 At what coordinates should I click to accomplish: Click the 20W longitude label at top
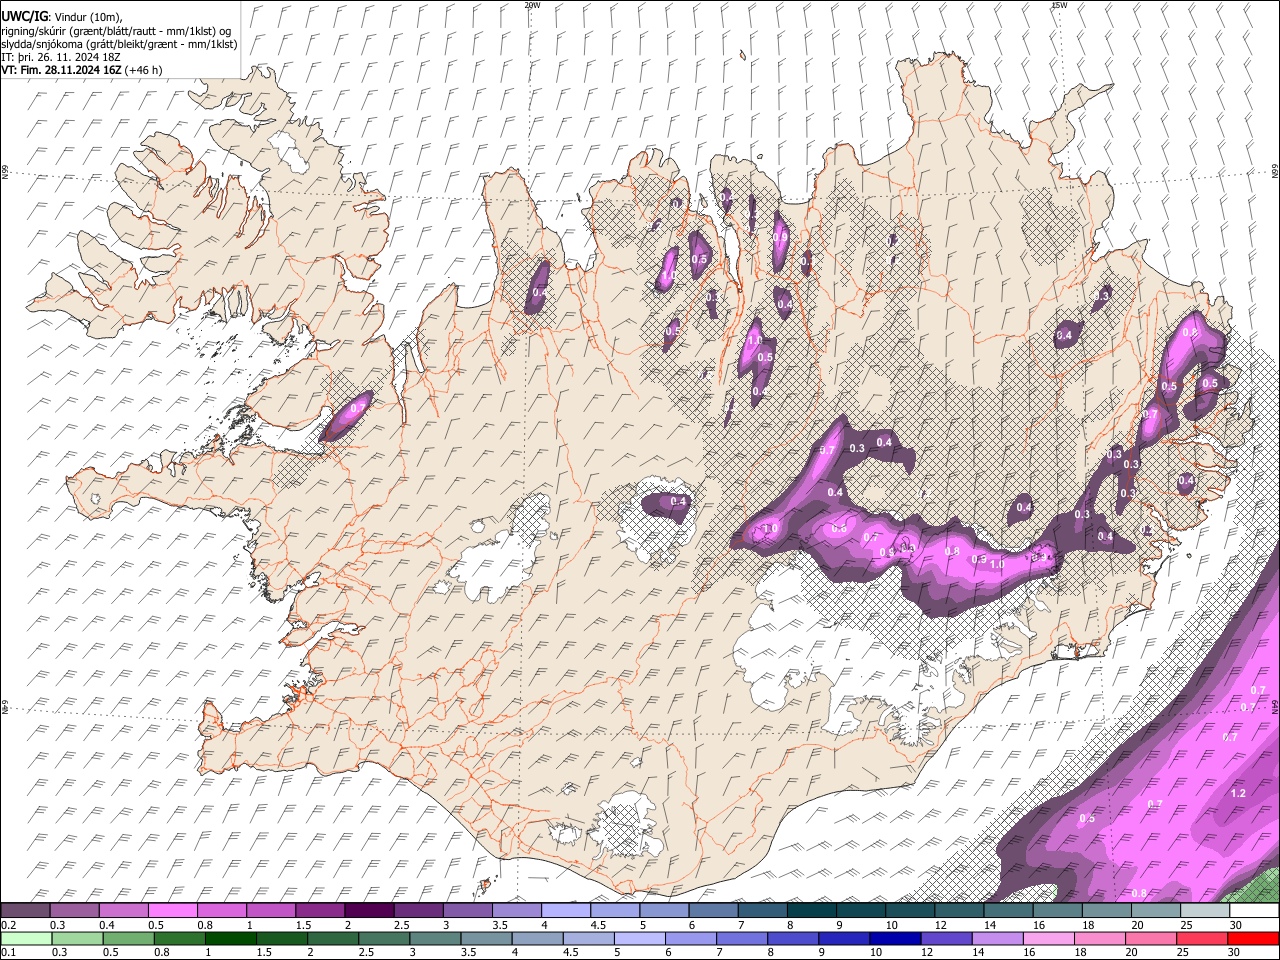532,4
